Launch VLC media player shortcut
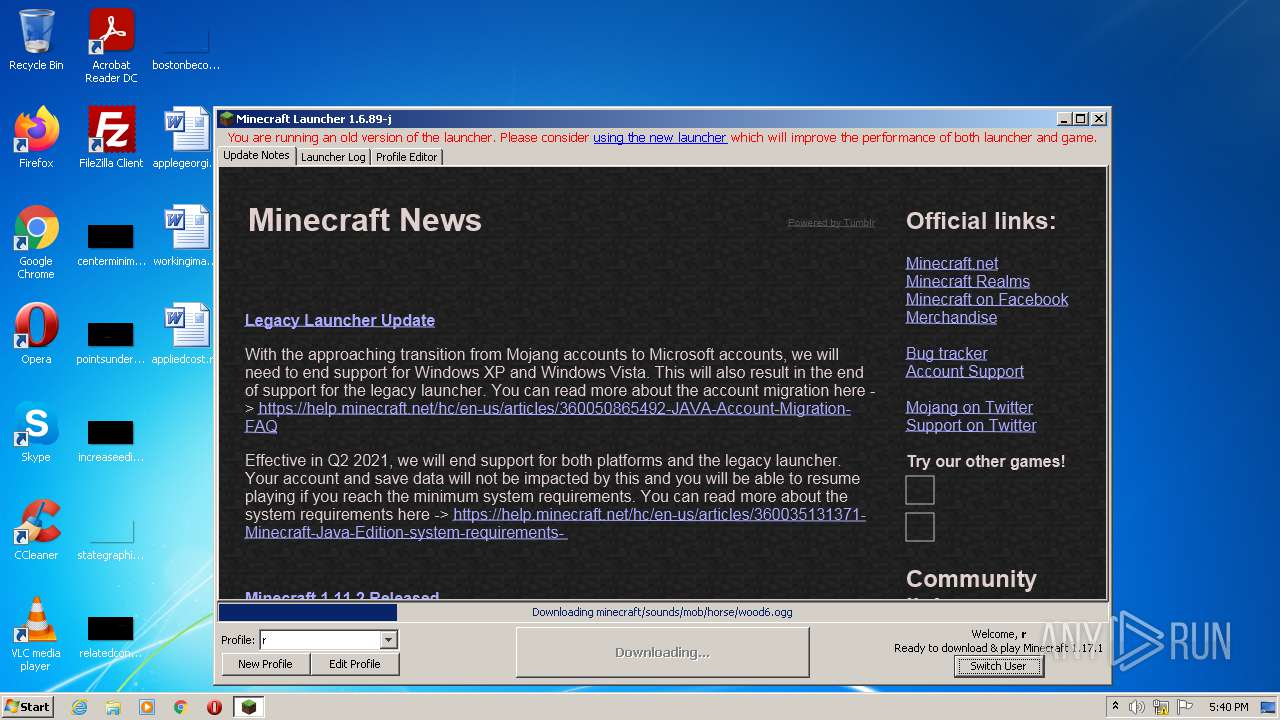Screen dimensions: 1280x720 coord(36,634)
